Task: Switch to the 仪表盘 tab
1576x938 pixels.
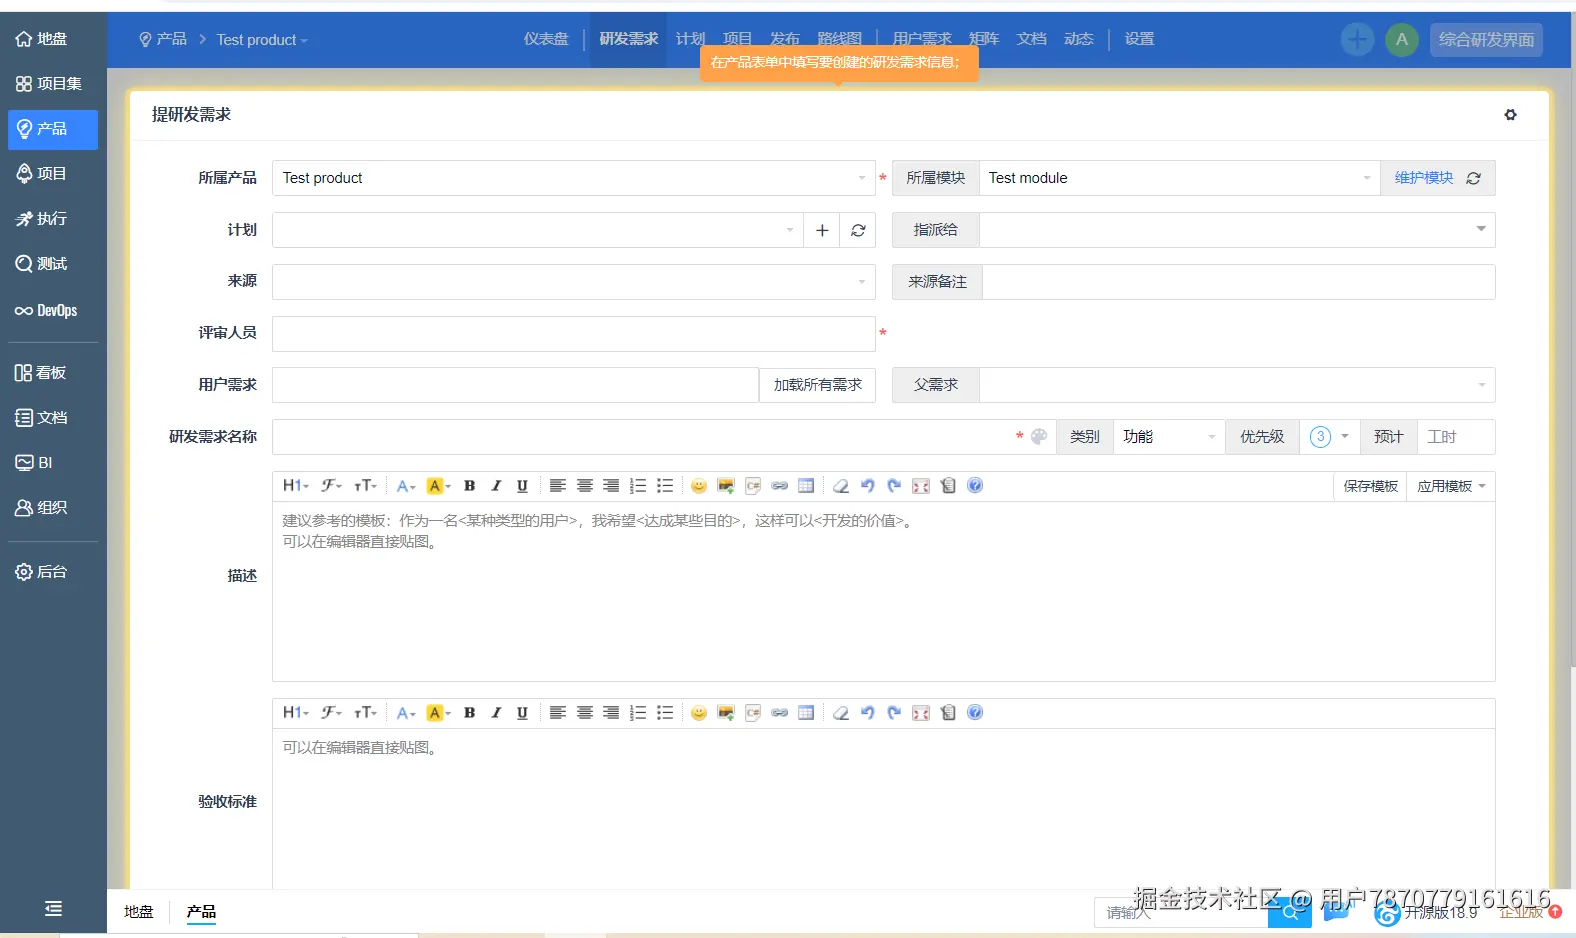Action: (546, 39)
